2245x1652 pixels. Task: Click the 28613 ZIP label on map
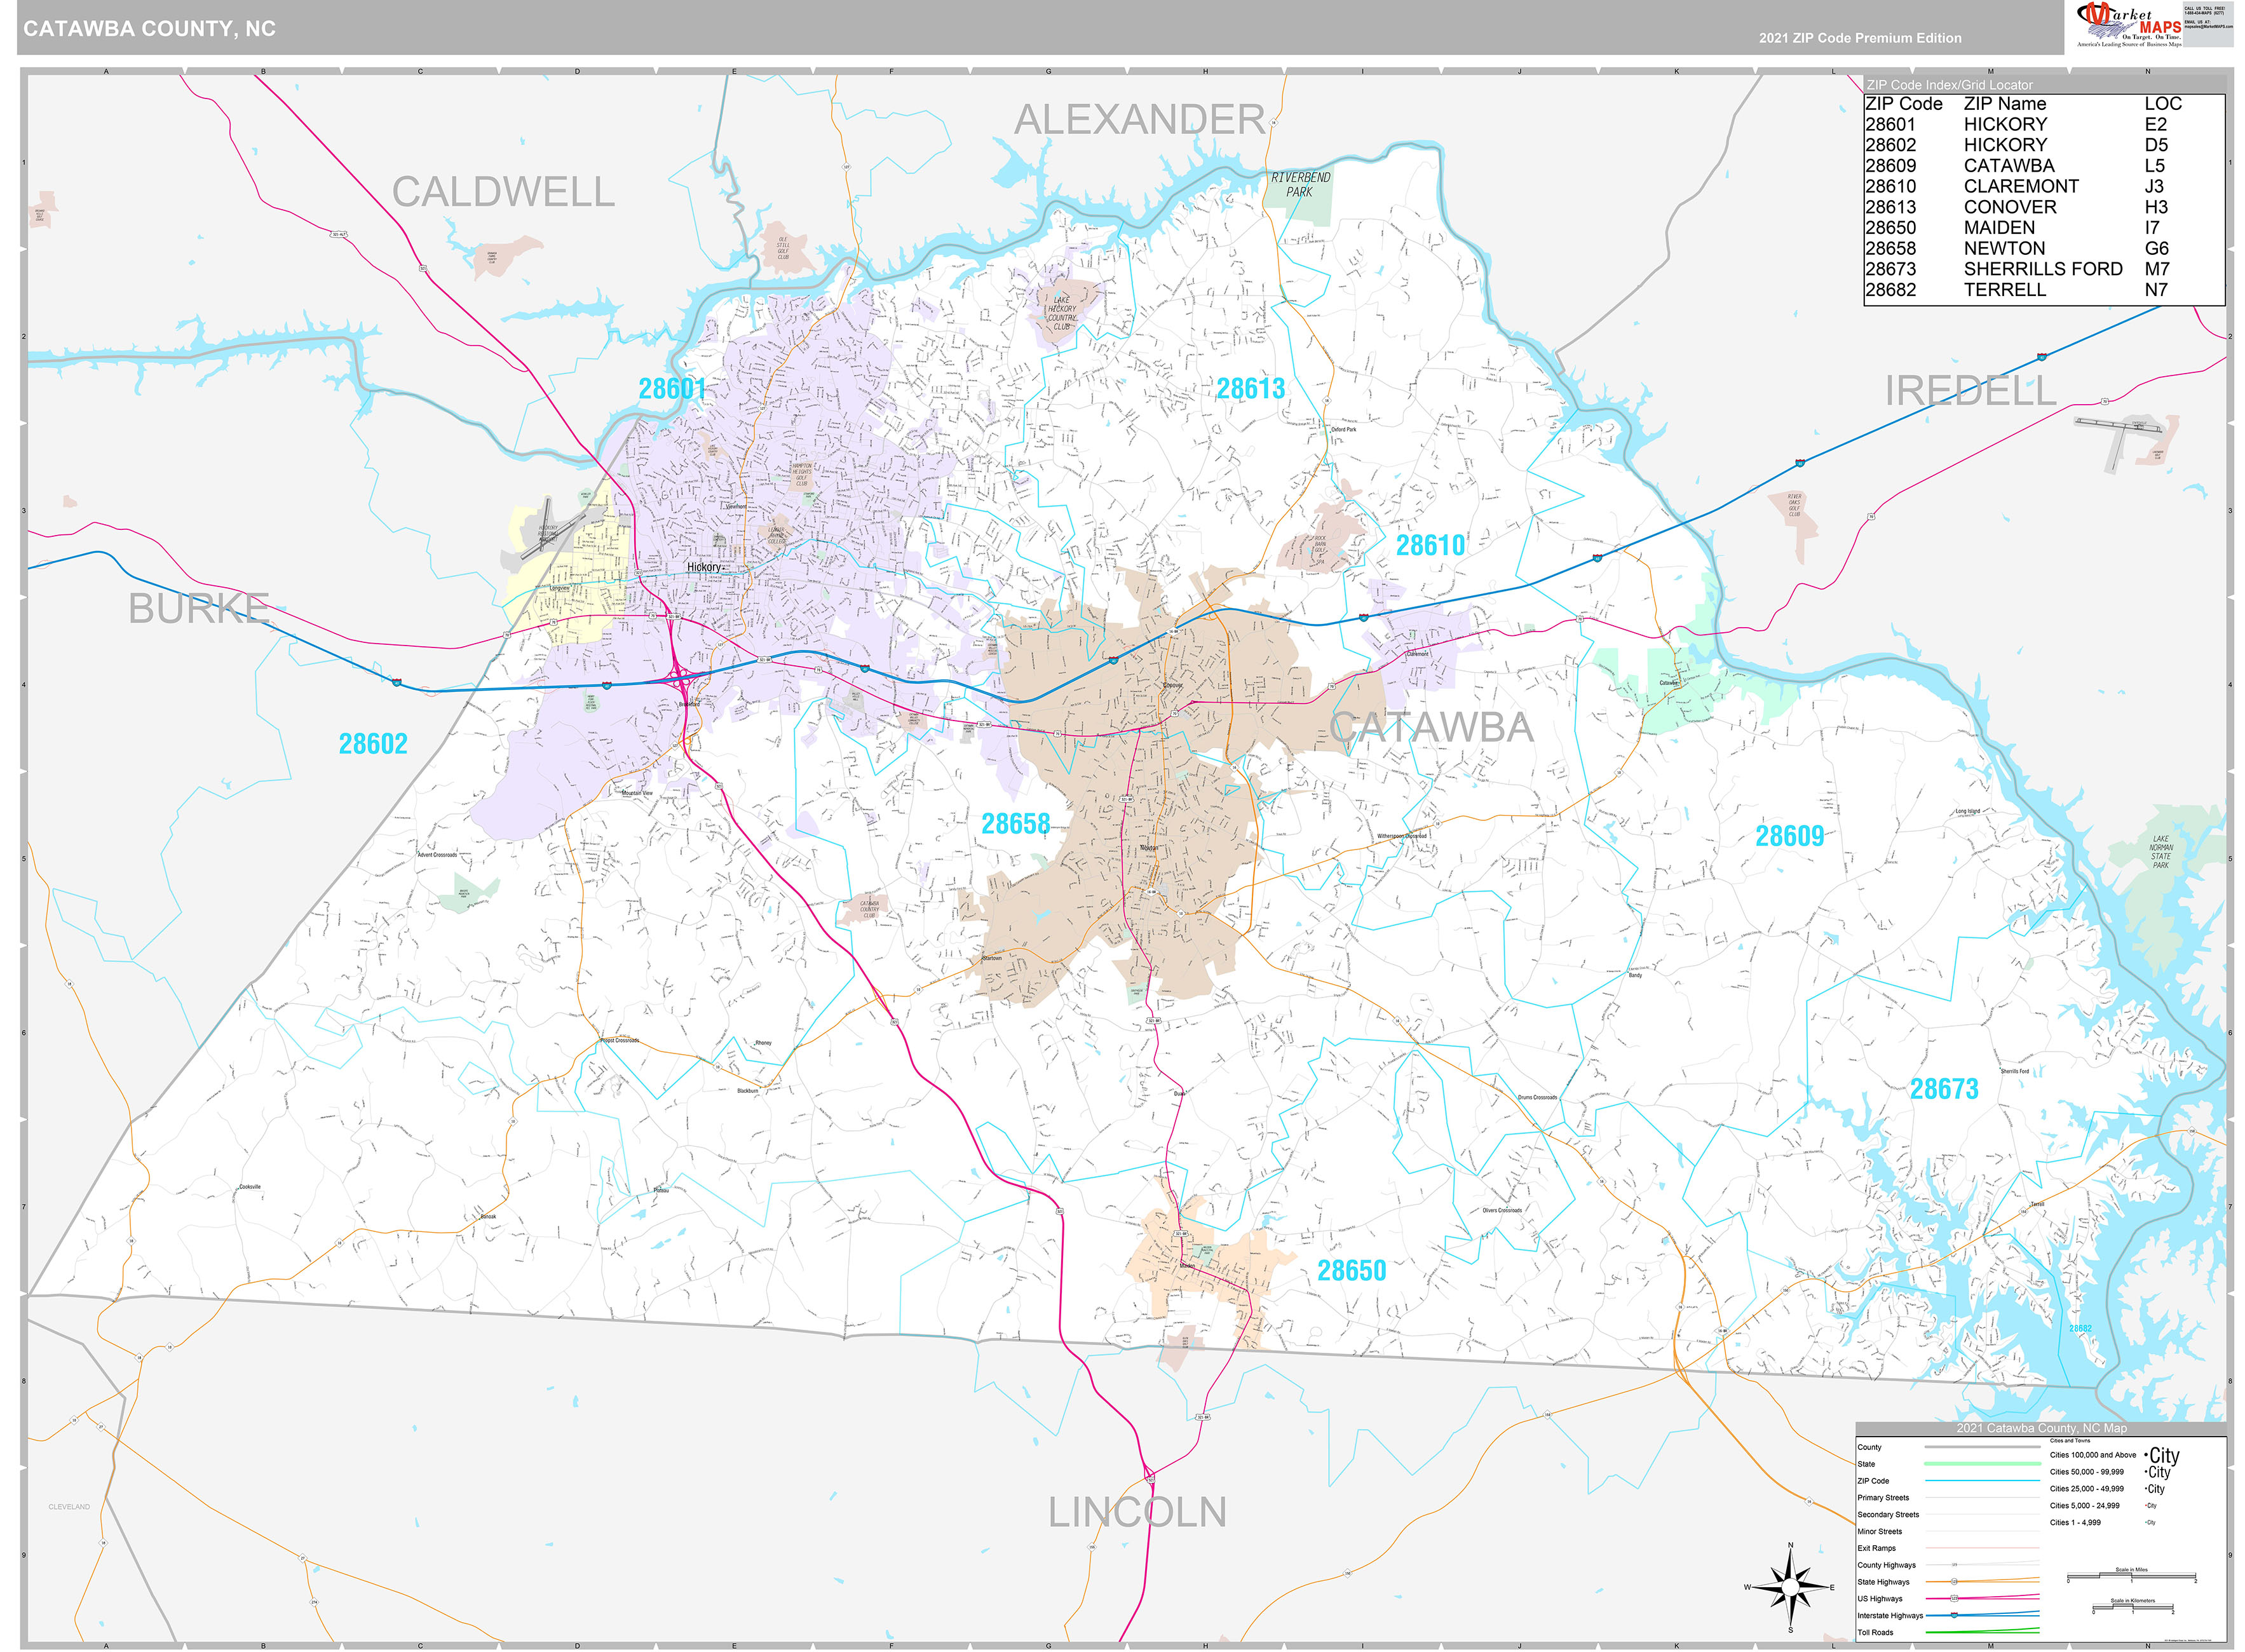(x=1250, y=389)
